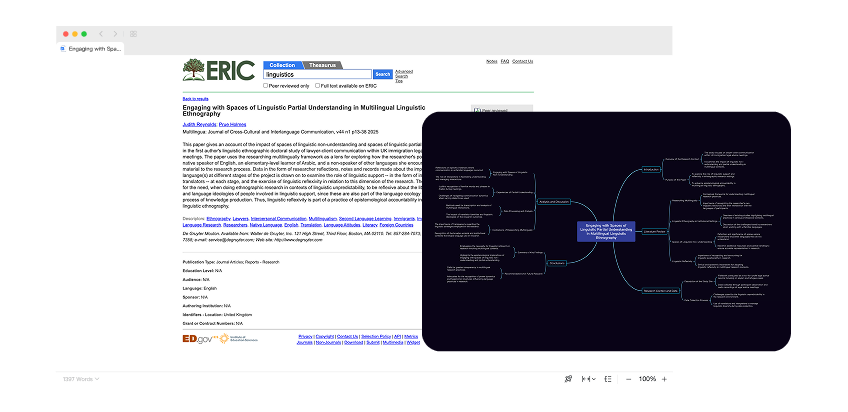The image size is (848, 412).
Task: Click the ED.gov logo in footer
Action: pyautogui.click(x=200, y=339)
